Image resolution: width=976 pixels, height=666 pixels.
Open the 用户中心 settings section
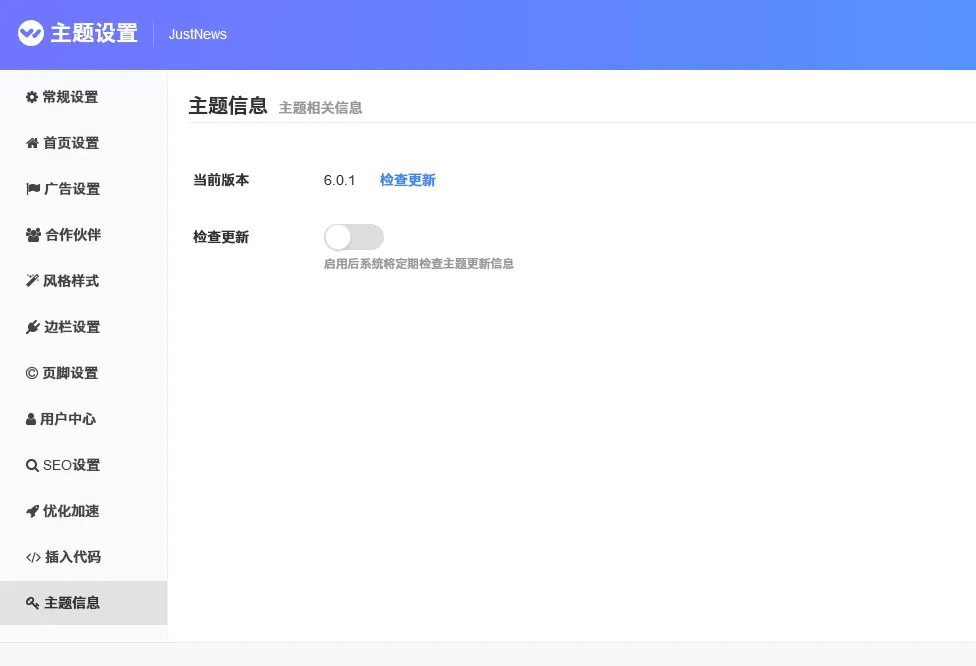(69, 419)
